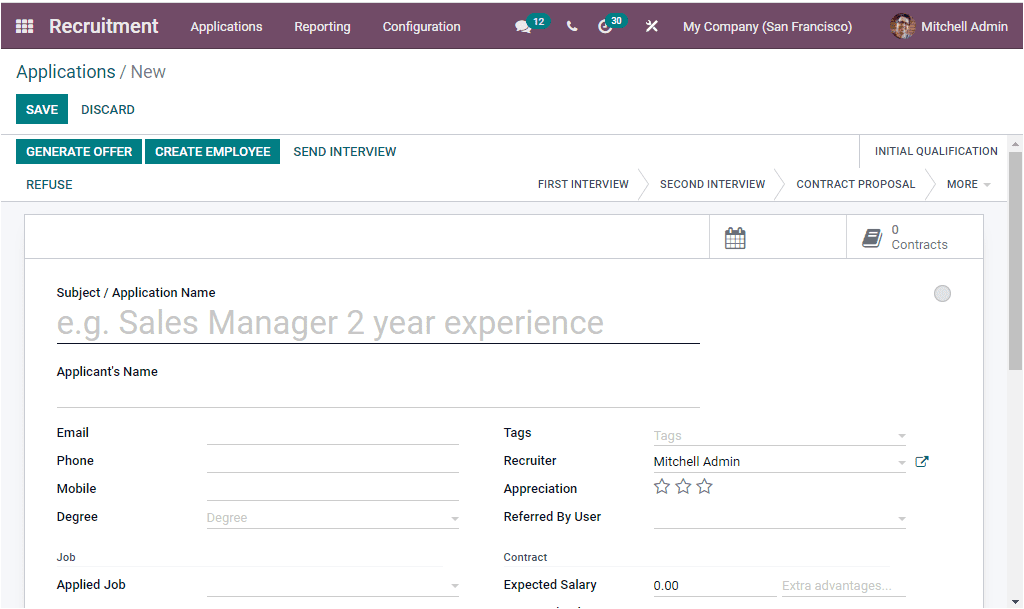Image resolution: width=1024 pixels, height=609 pixels.
Task: Open the apps menu grid icon
Action: tap(24, 26)
